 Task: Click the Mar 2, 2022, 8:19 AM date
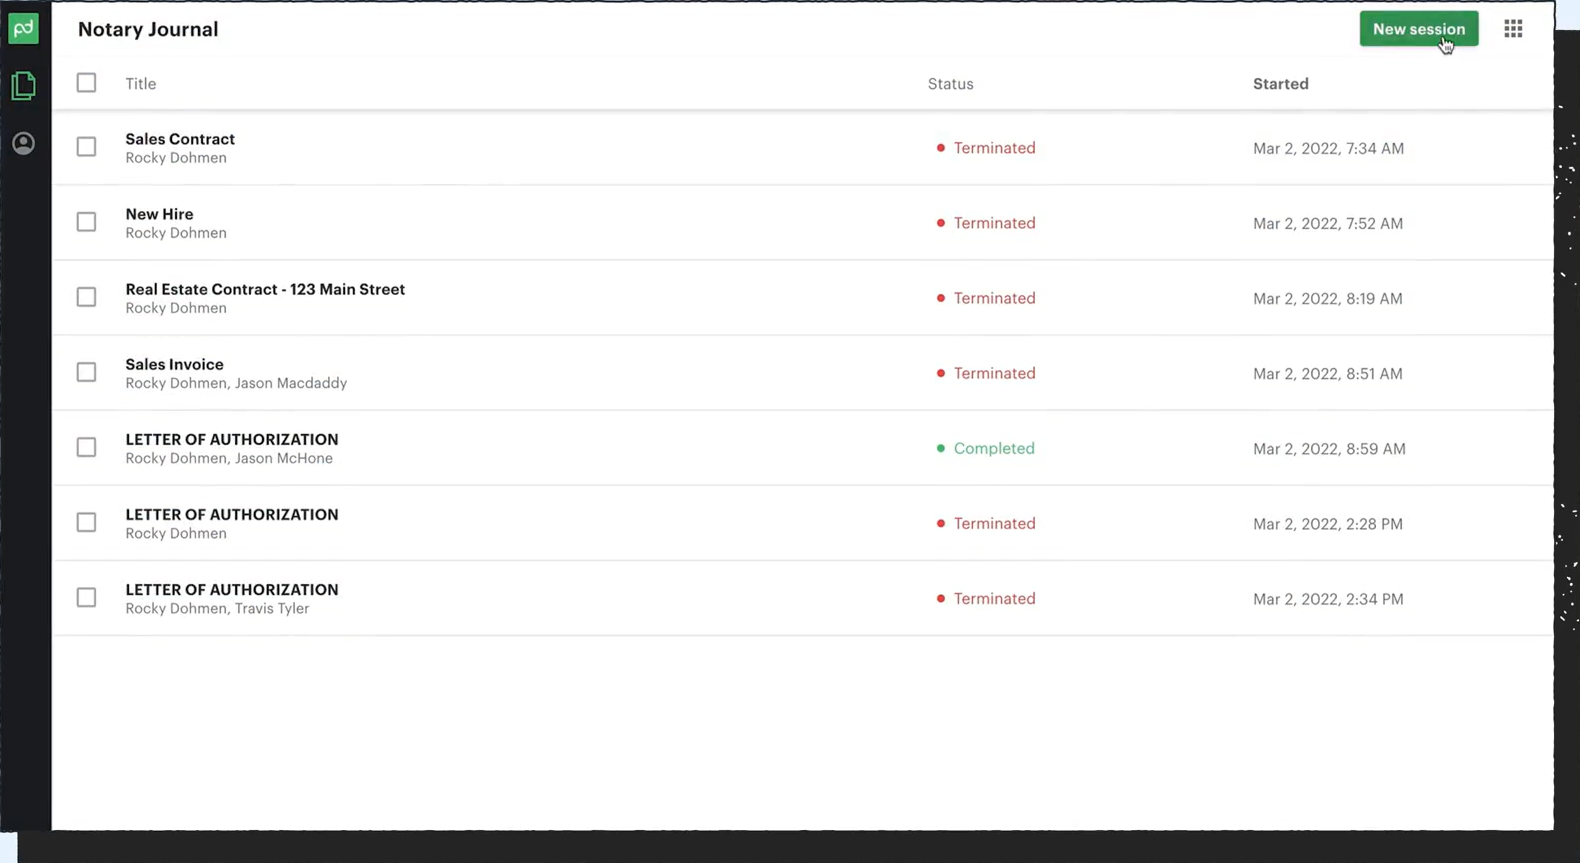point(1328,298)
